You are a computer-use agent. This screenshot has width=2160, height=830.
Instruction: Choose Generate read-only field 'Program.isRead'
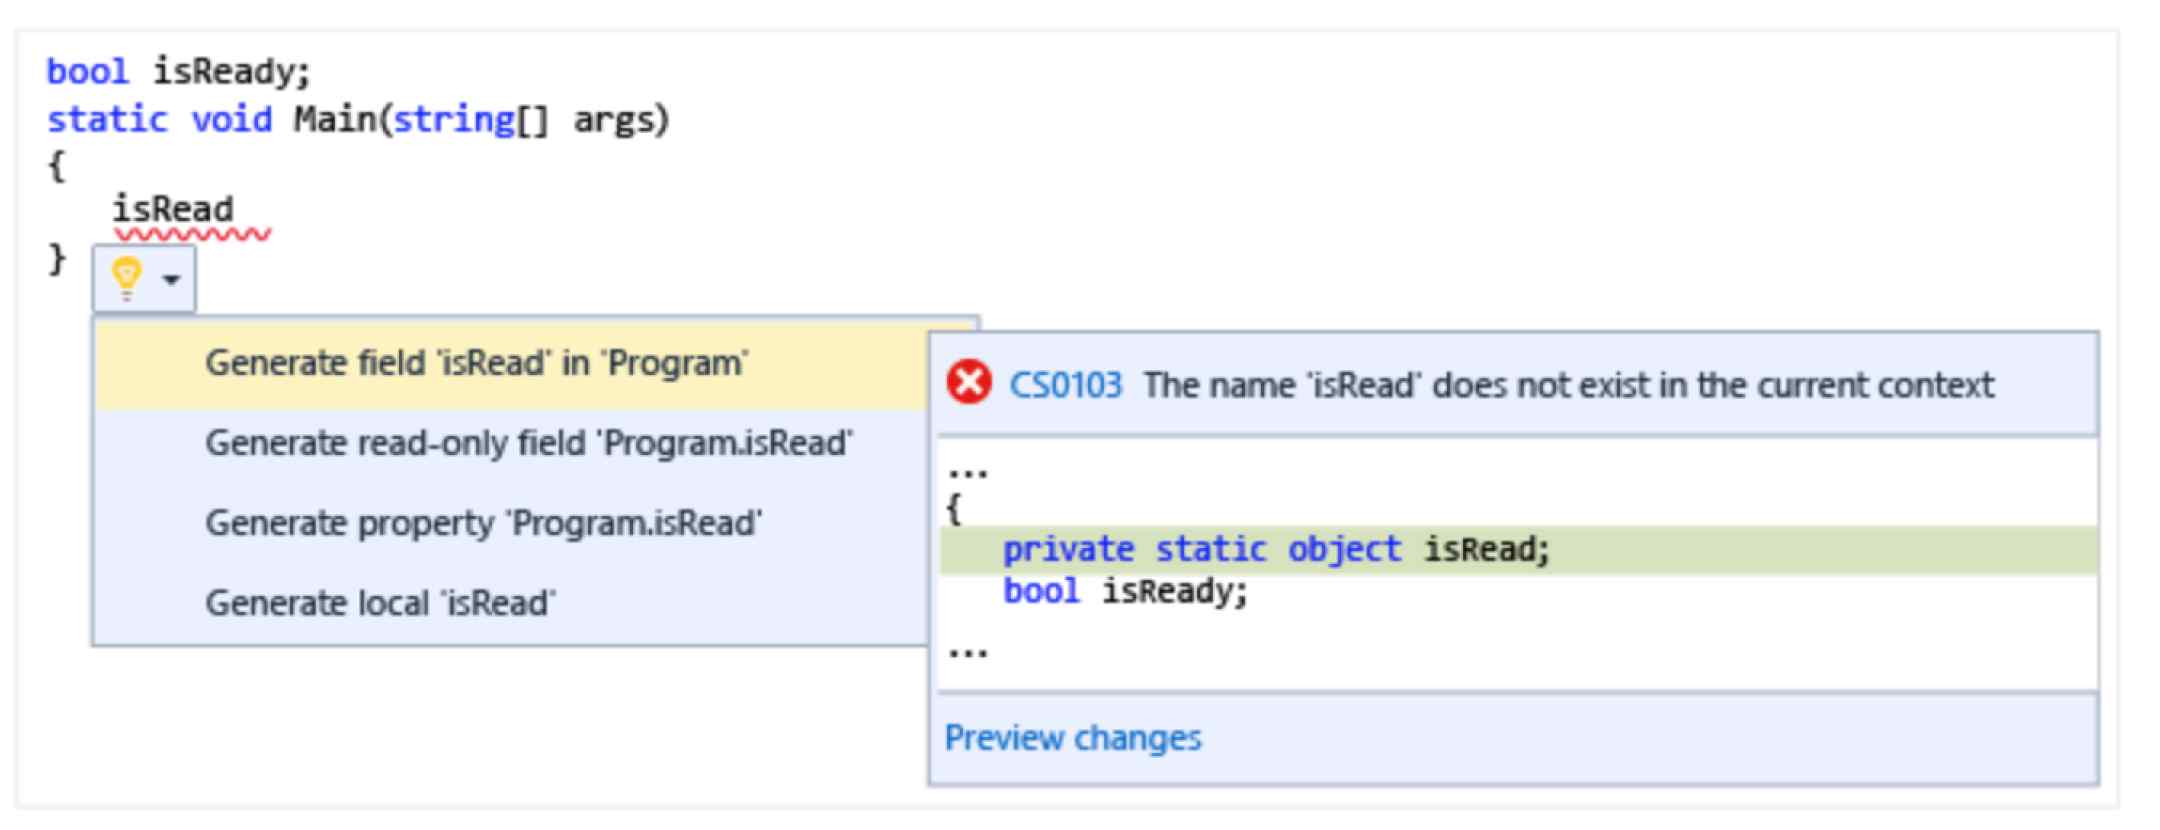[528, 443]
